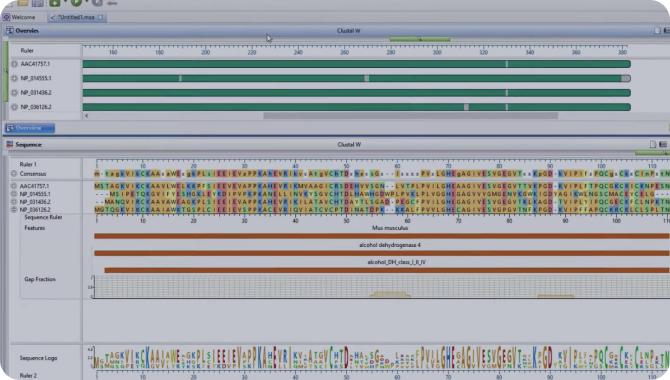Close the Untitled1.msa tab

pyautogui.click(x=101, y=17)
